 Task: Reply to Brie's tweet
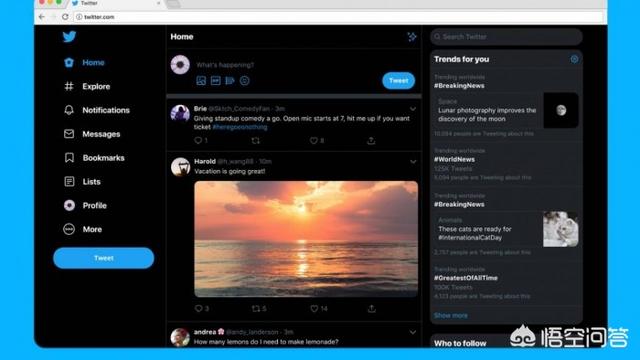tap(198, 140)
